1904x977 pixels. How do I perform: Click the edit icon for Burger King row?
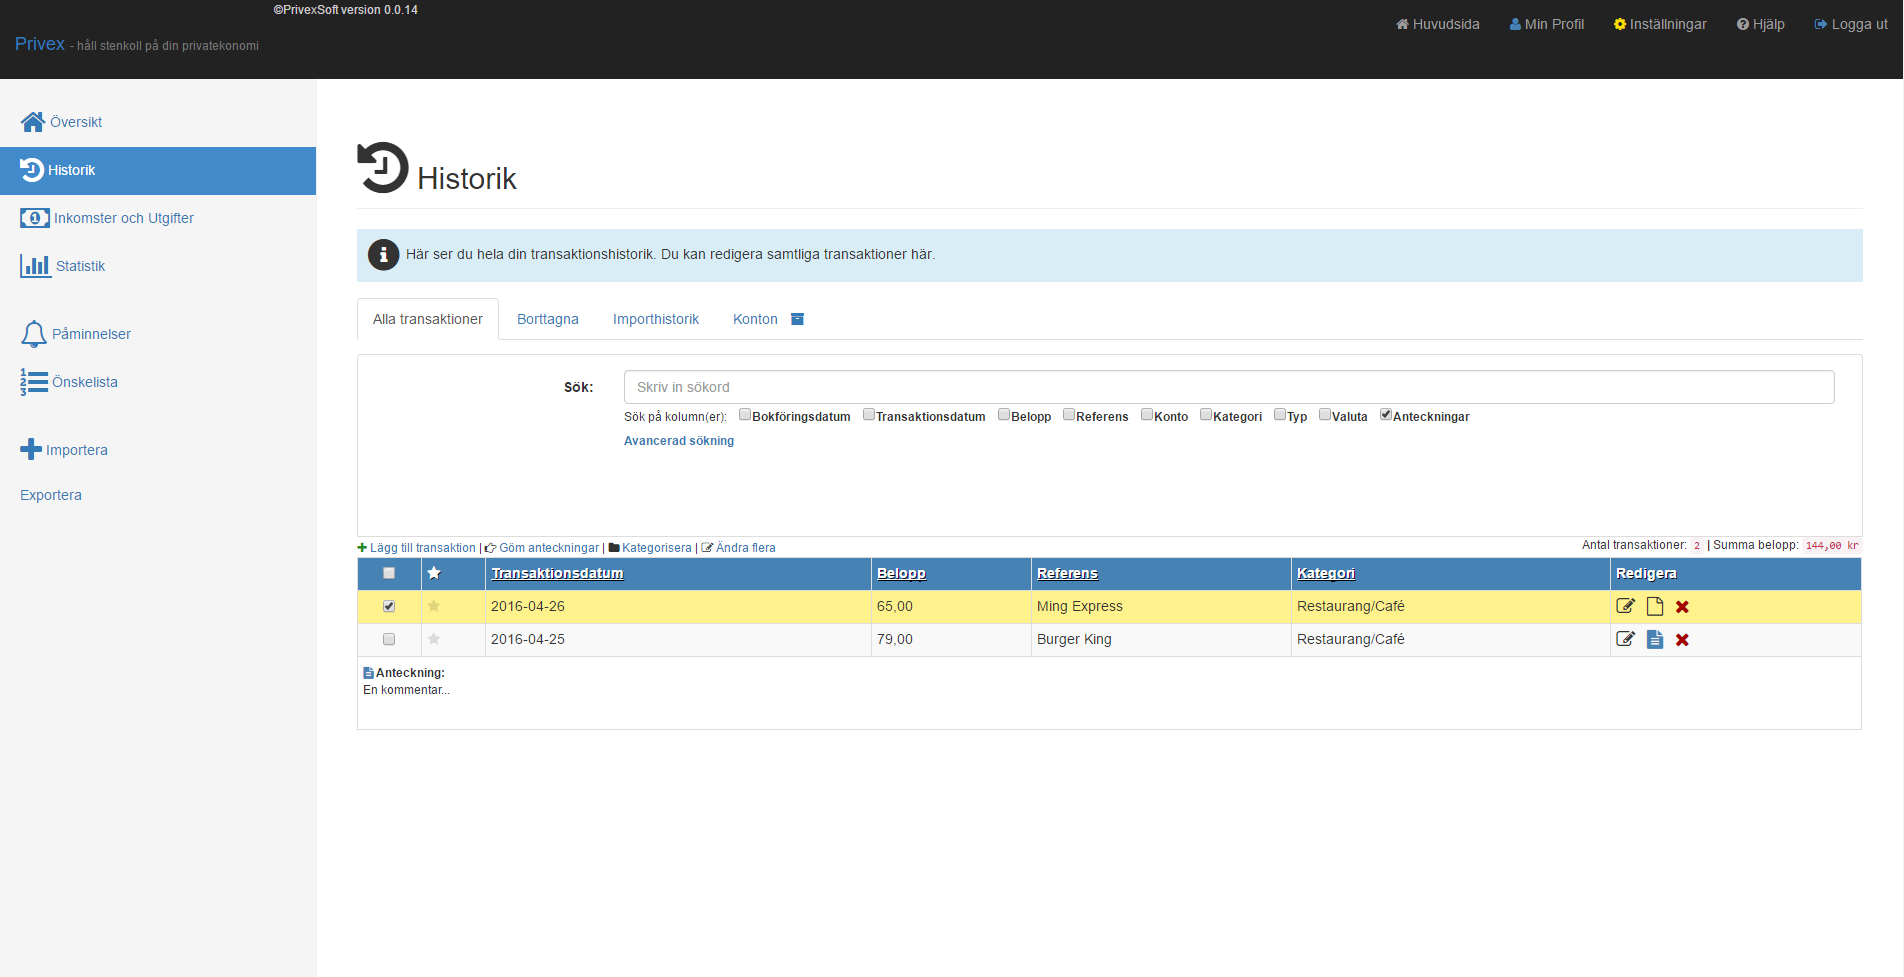point(1625,639)
